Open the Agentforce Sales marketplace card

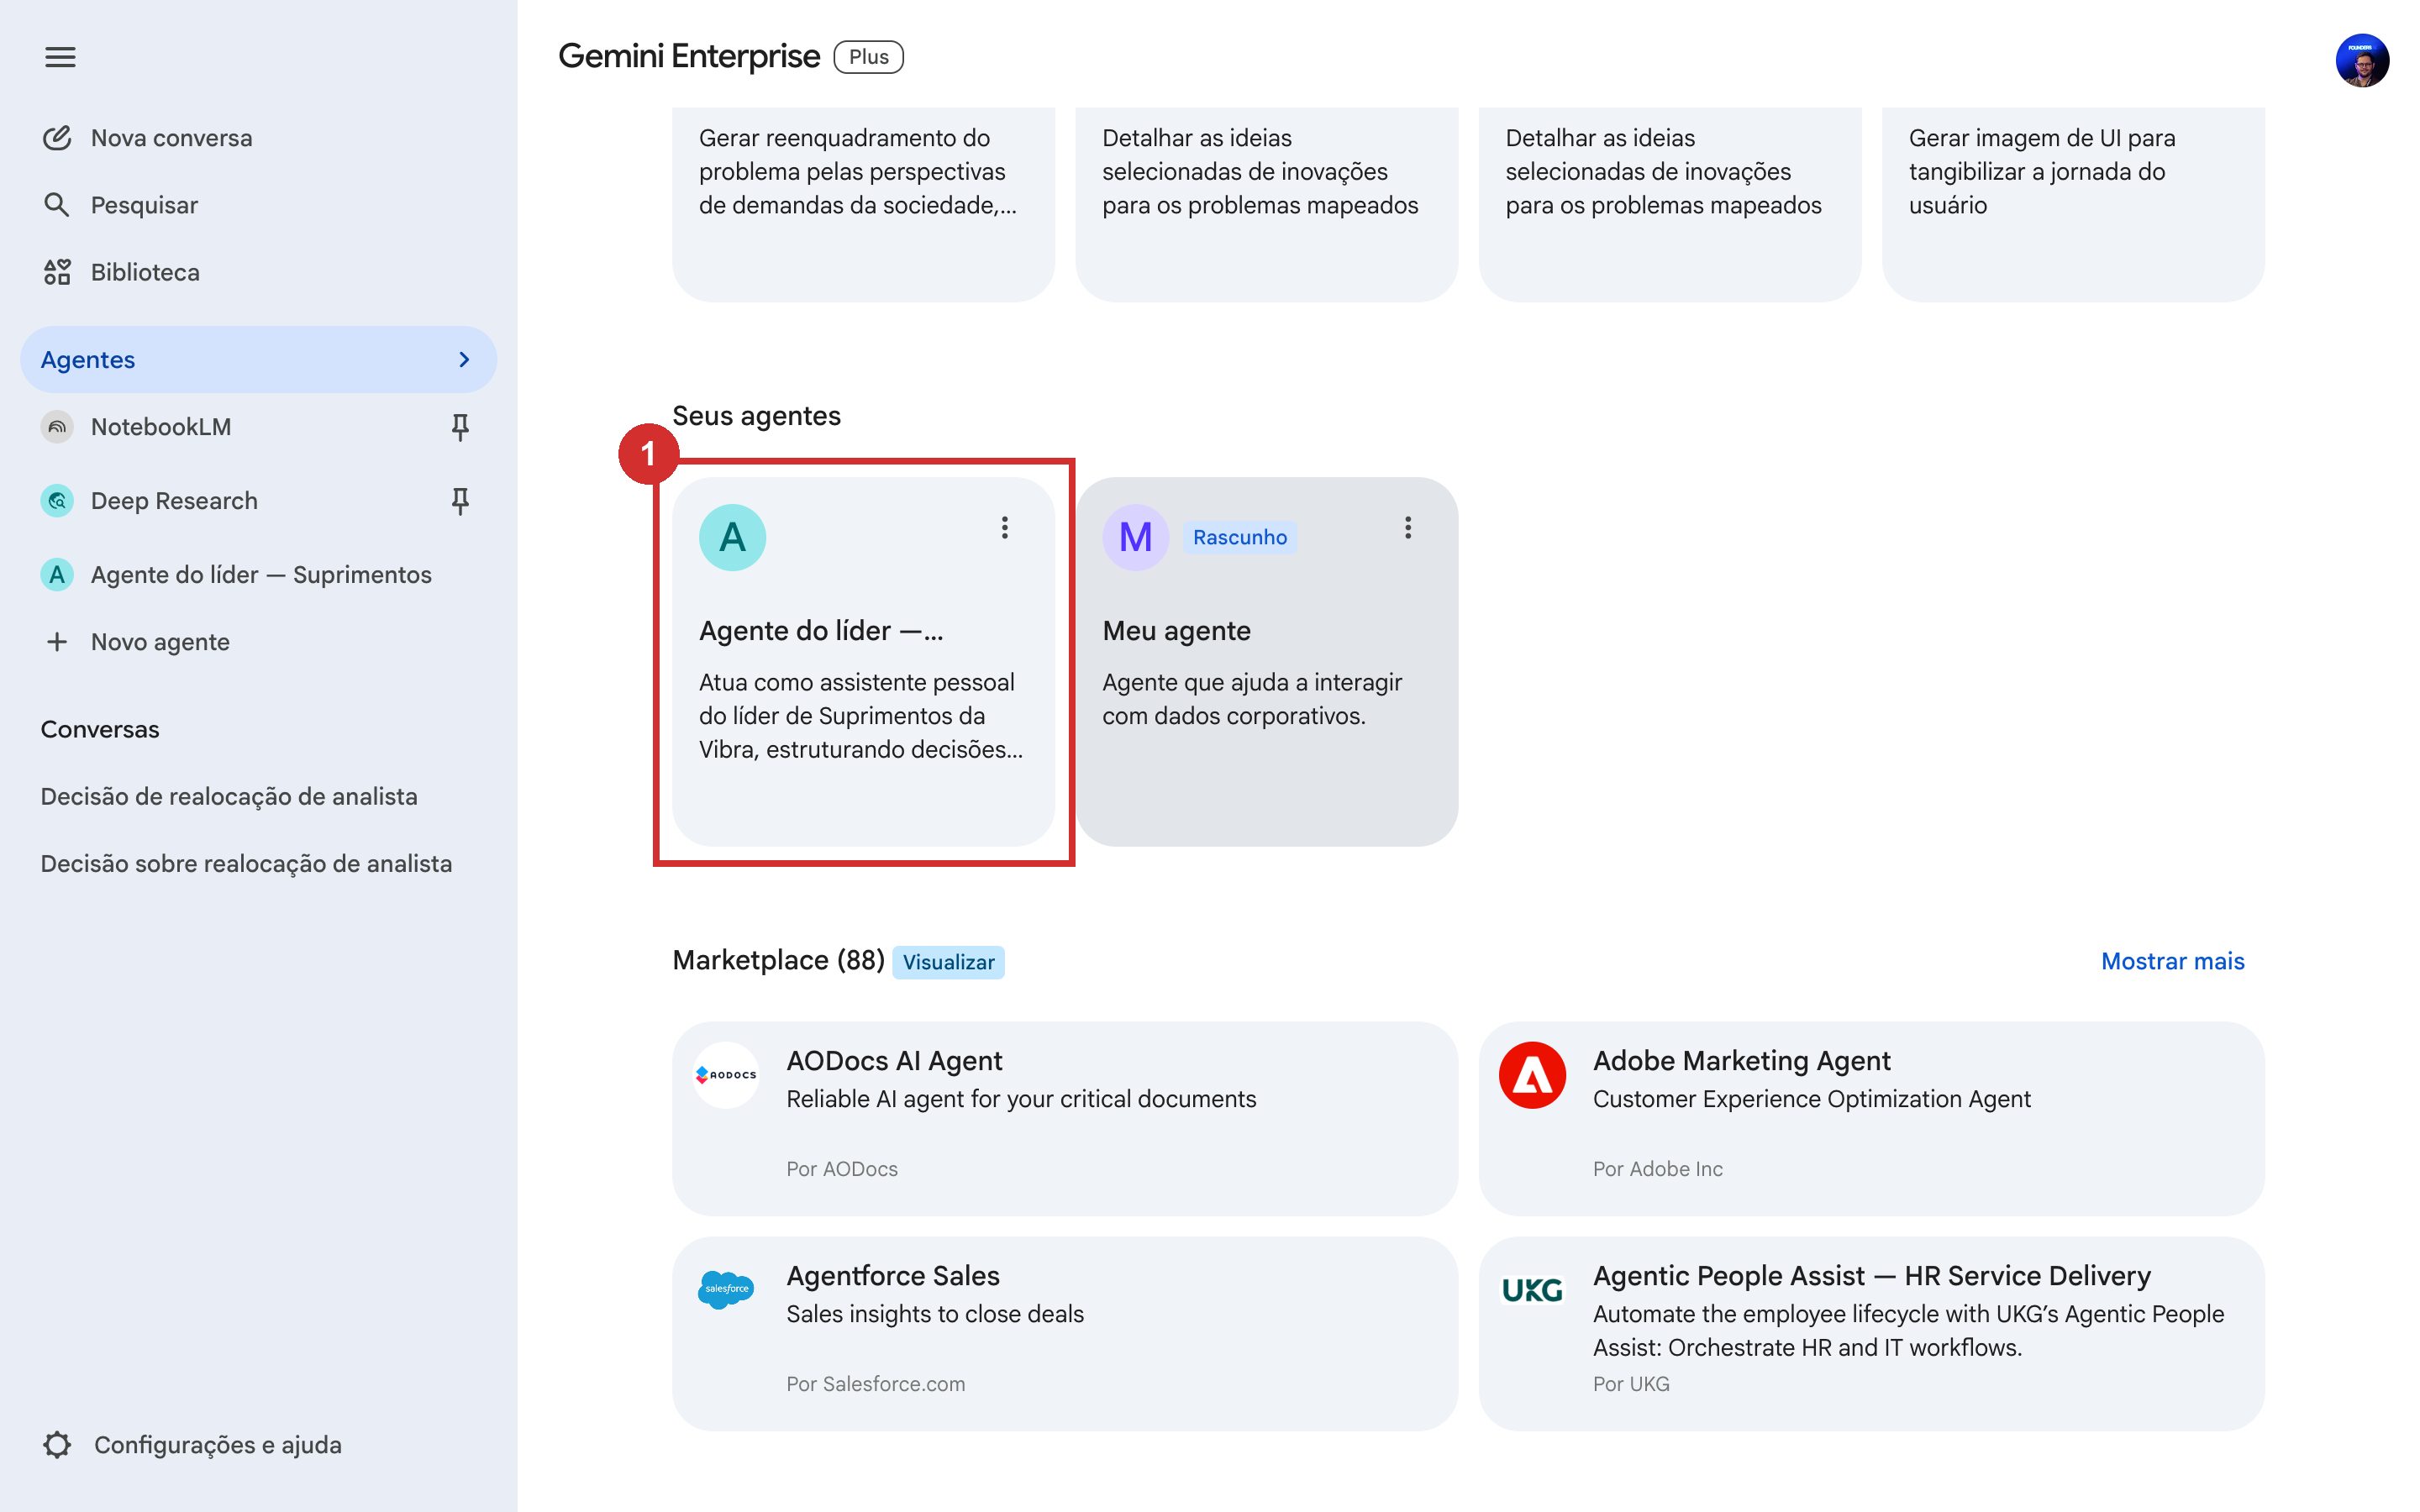click(x=1065, y=1334)
